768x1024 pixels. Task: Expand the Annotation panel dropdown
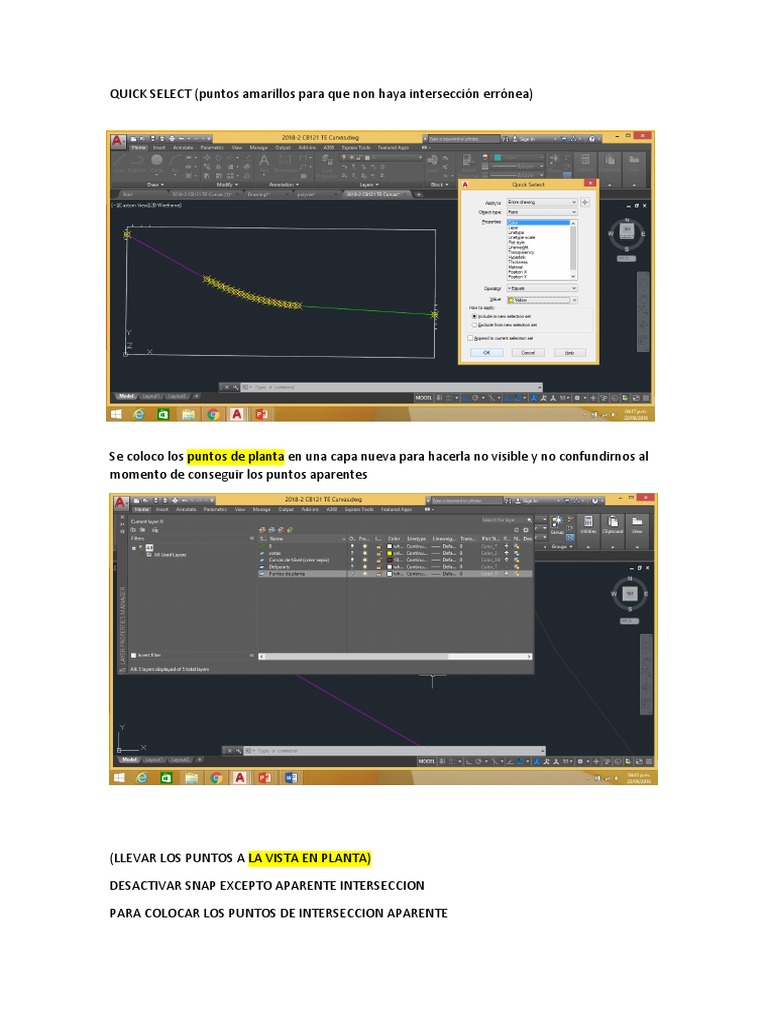pos(283,185)
